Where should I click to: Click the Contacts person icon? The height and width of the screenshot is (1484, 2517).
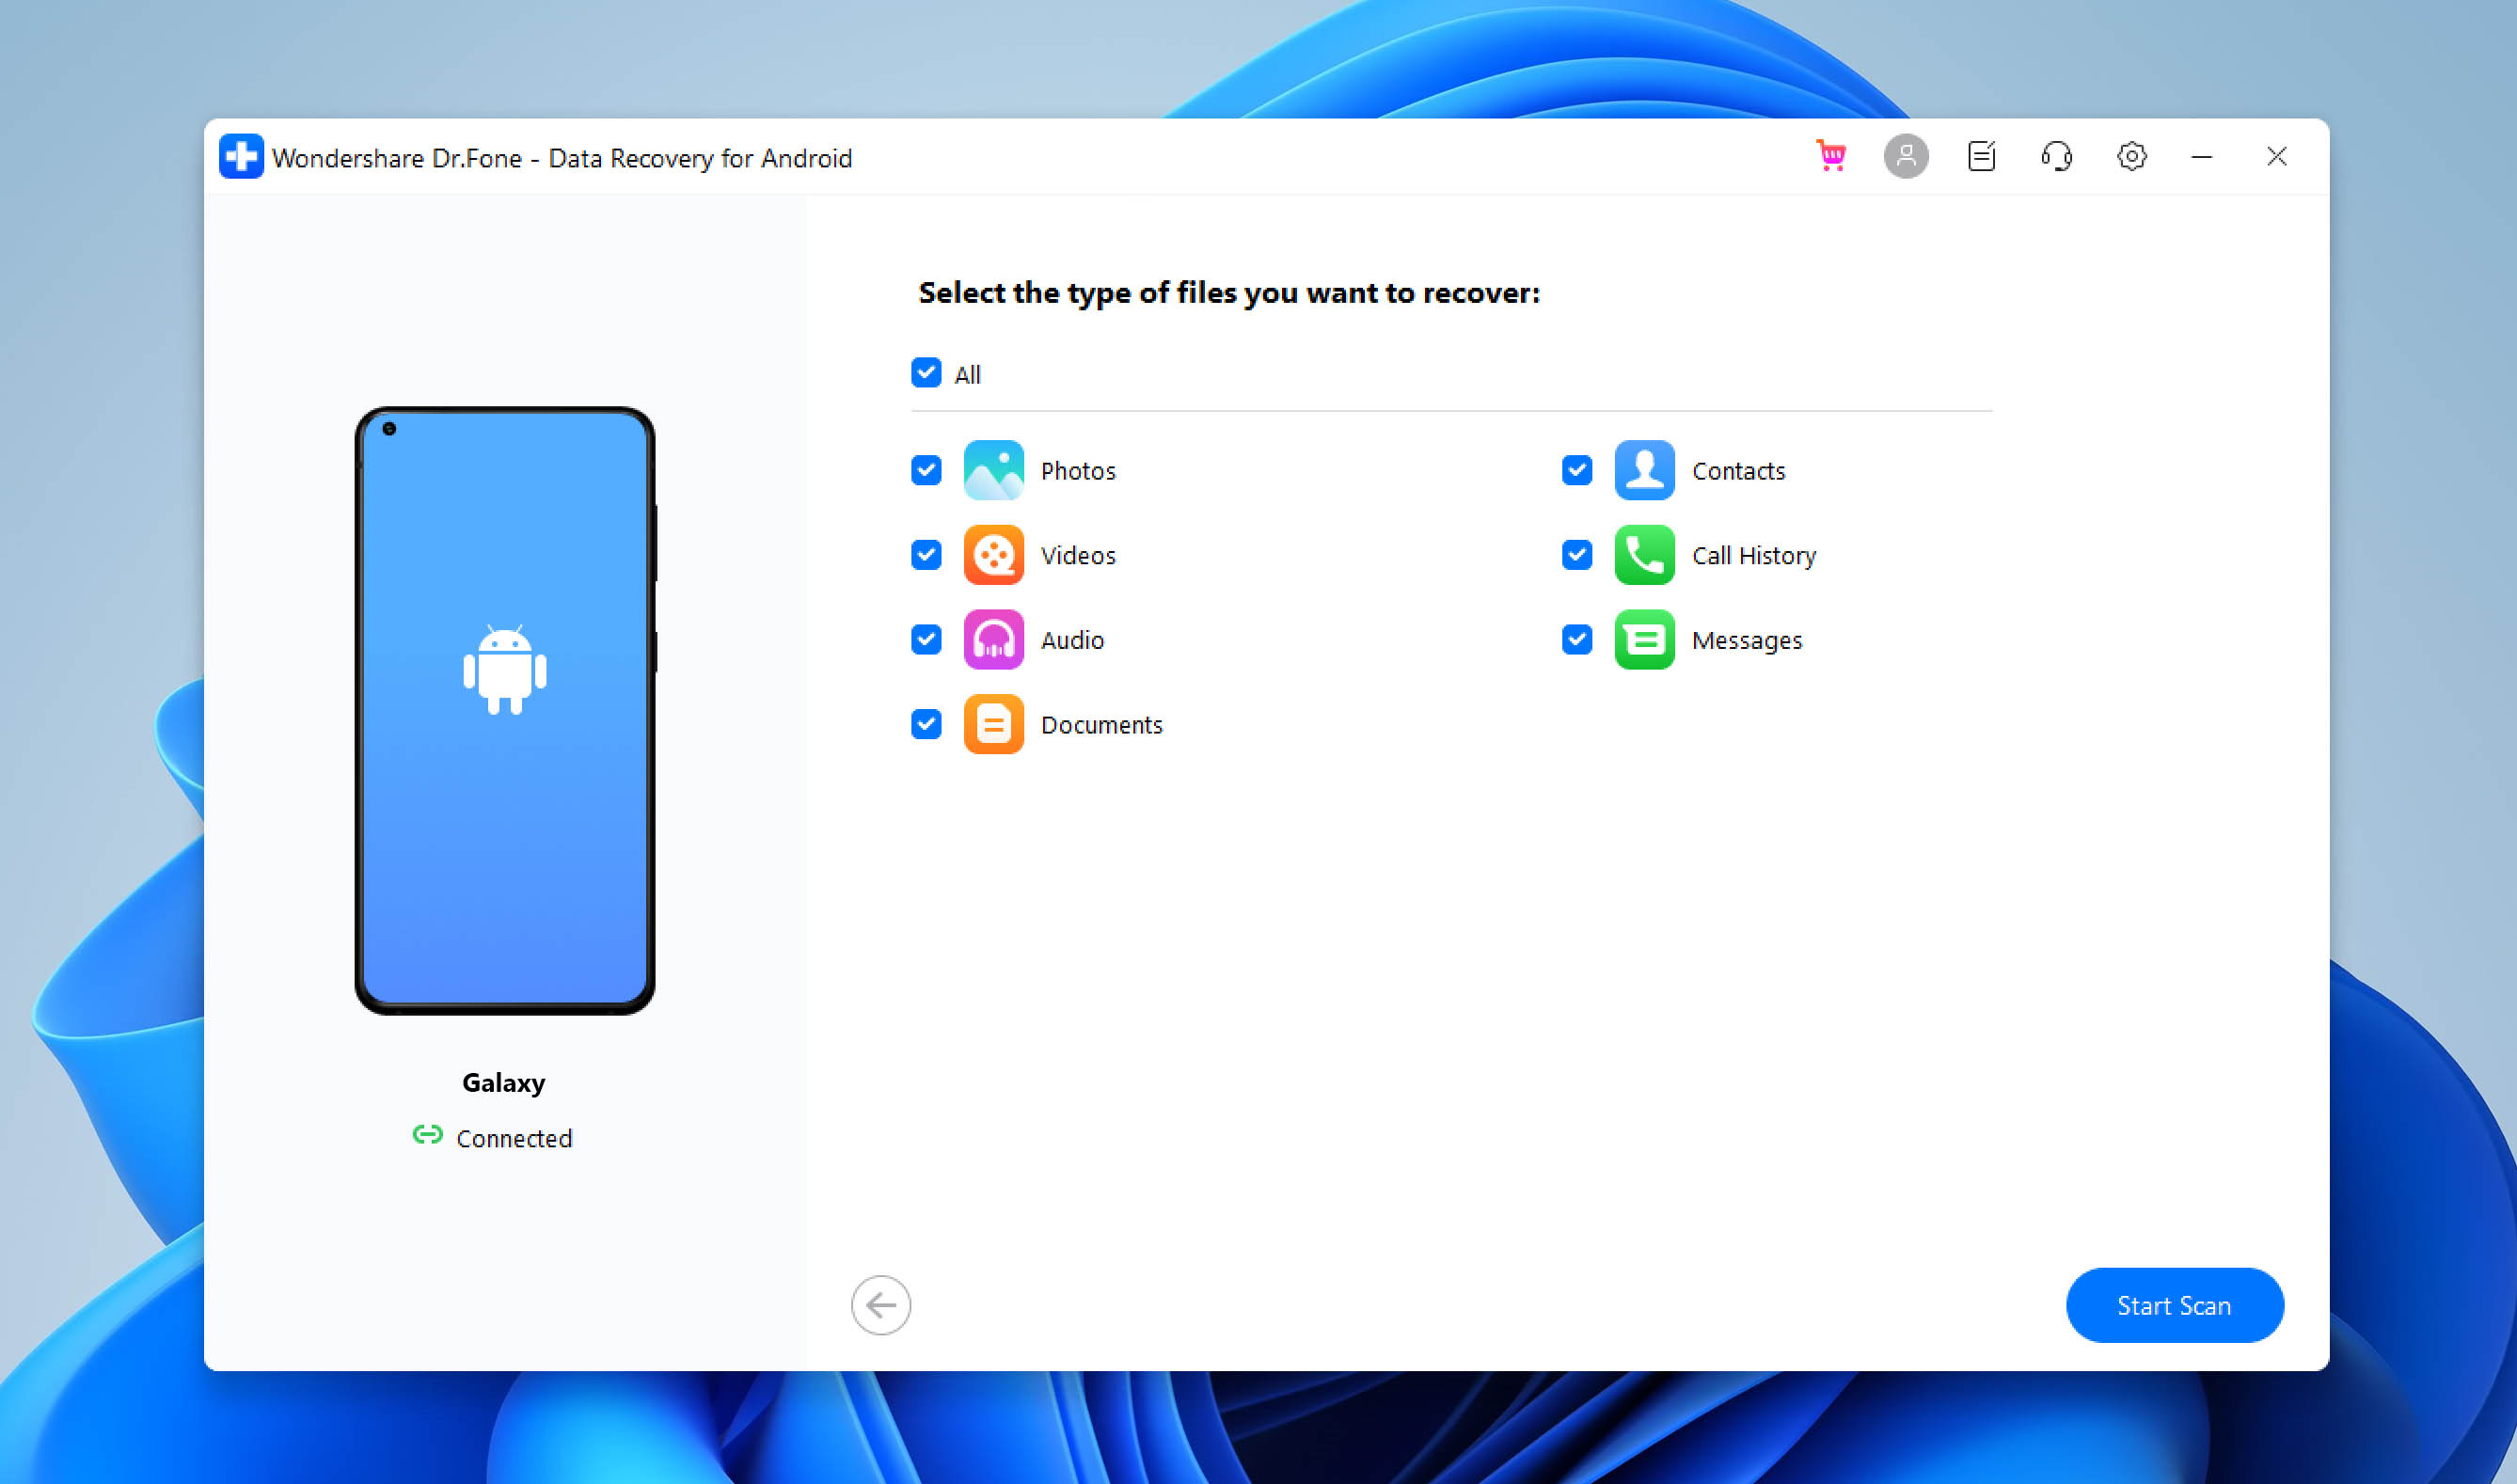click(1644, 470)
